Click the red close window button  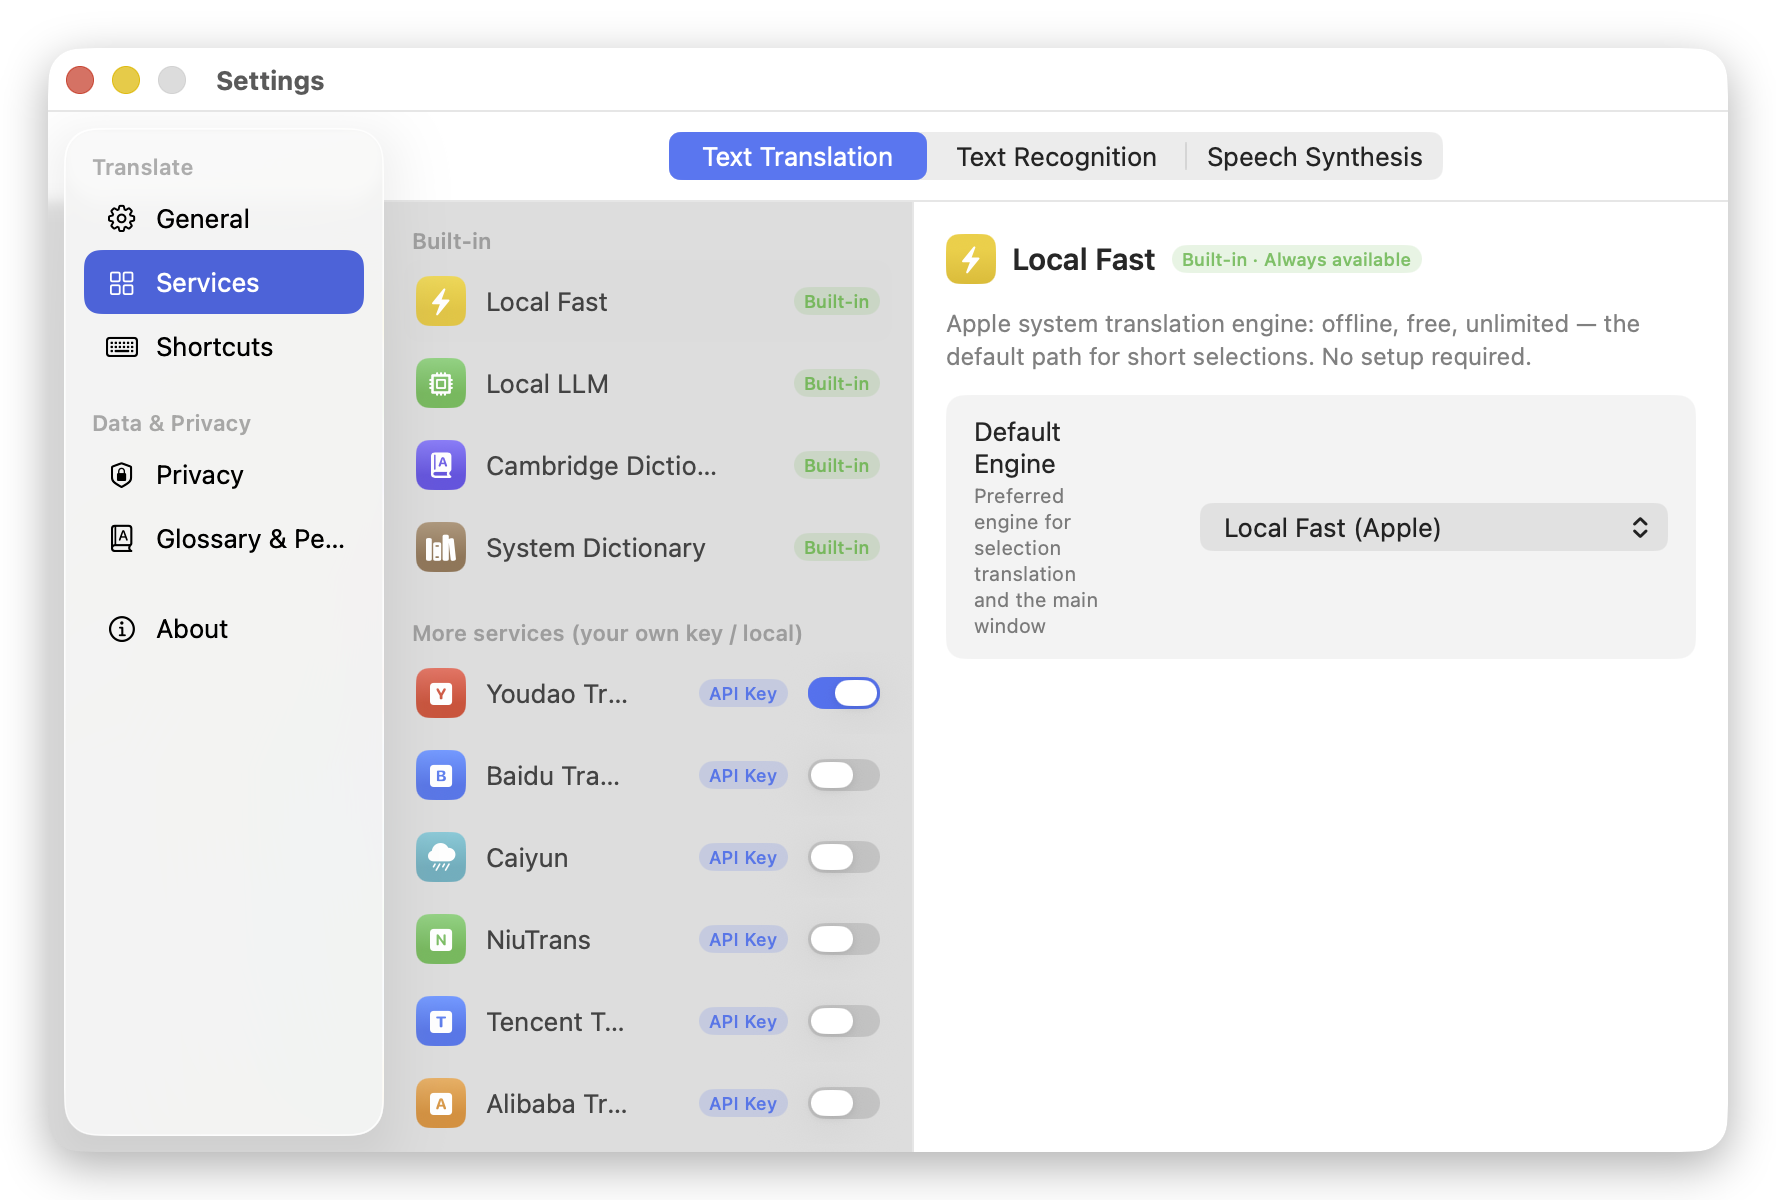point(80,80)
